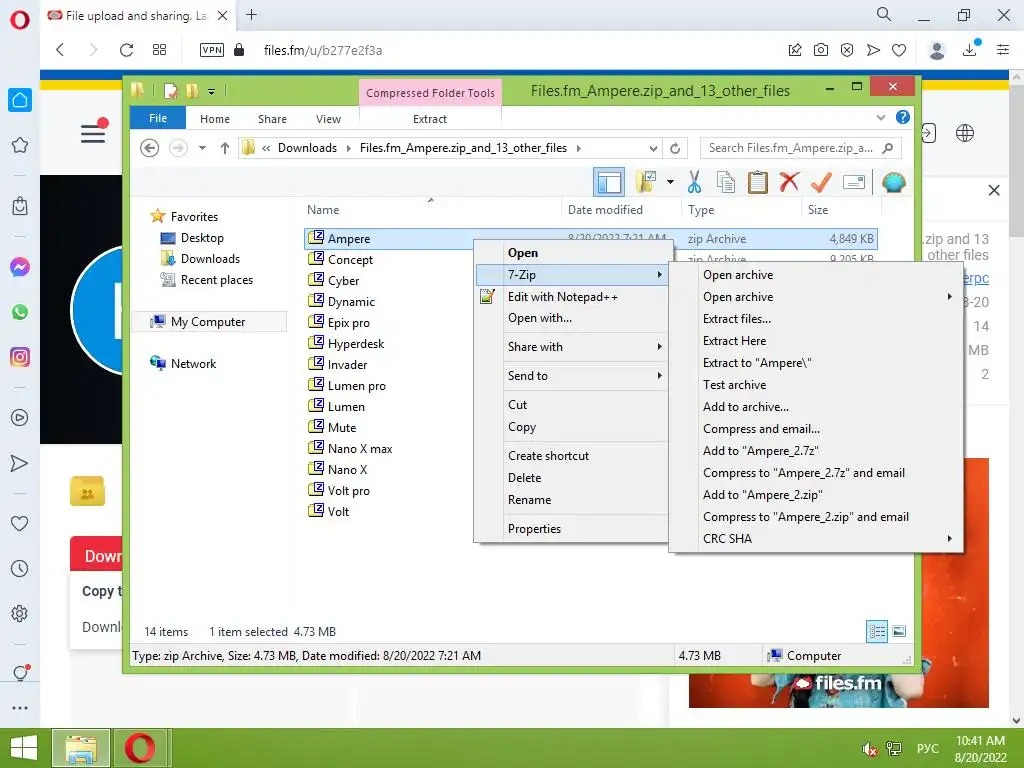
Task: Click the Windows Start button
Action: [x=24, y=748]
